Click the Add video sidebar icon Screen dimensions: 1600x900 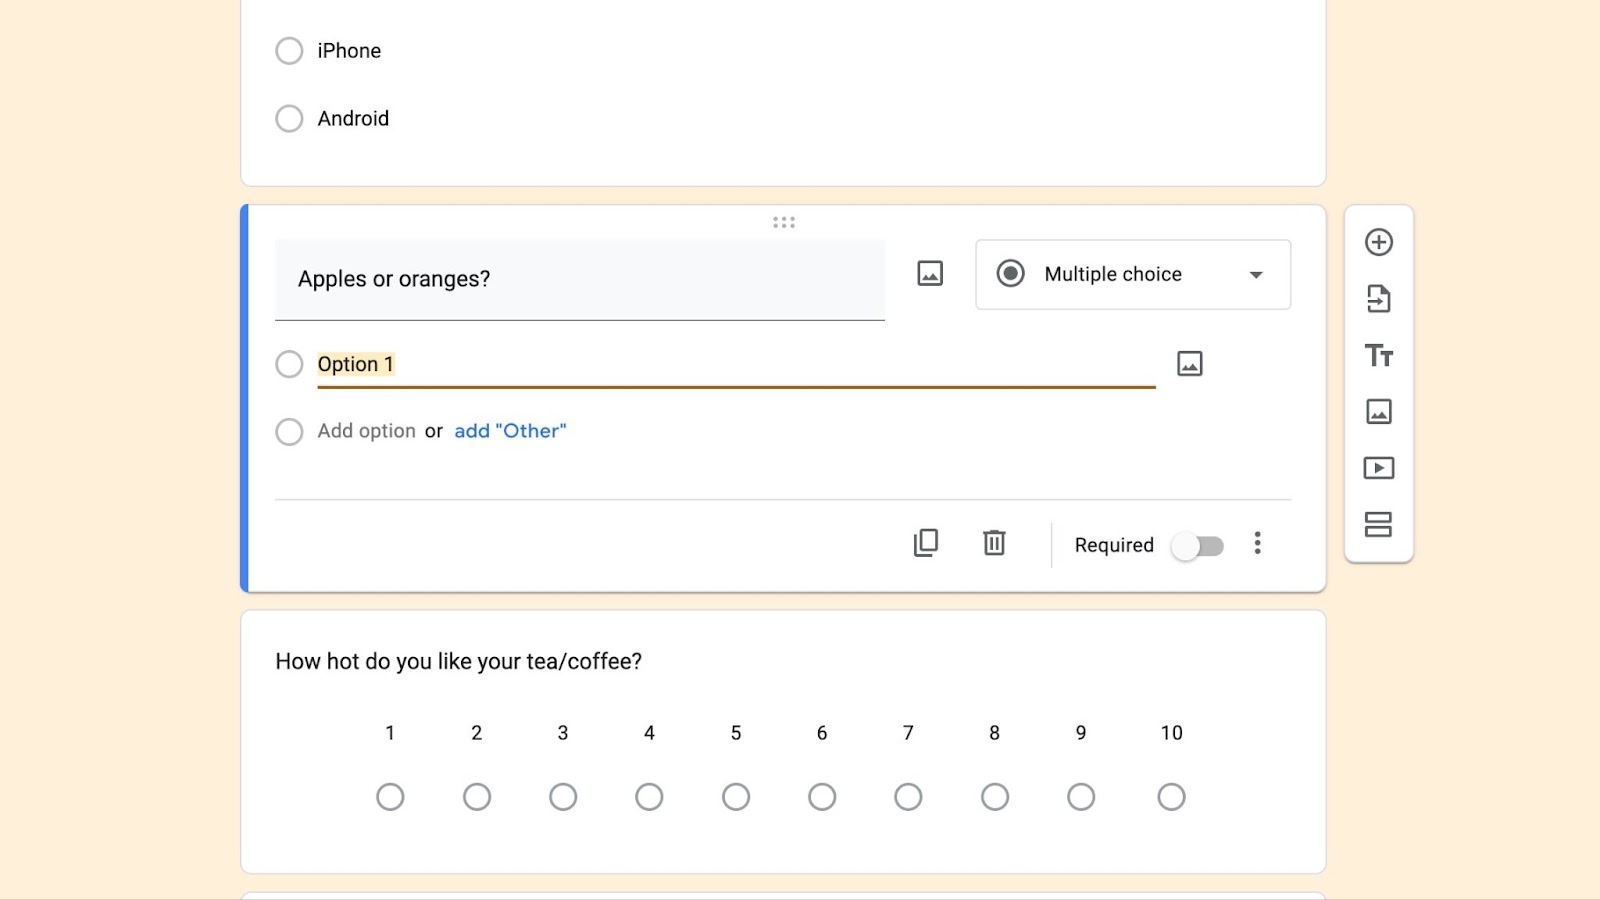1379,468
